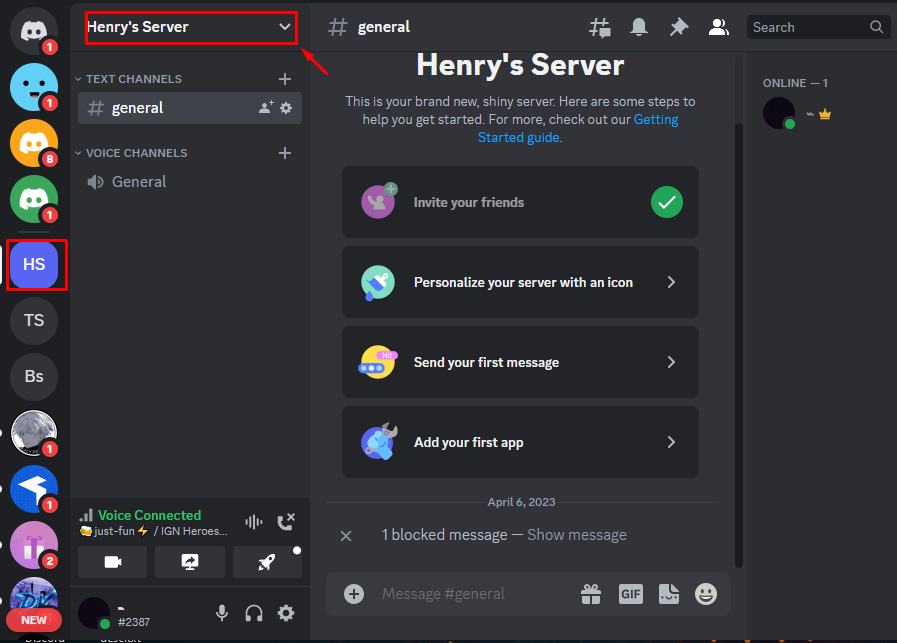
Task: Toggle noise suppression in voice panel
Action: pyautogui.click(x=253, y=522)
